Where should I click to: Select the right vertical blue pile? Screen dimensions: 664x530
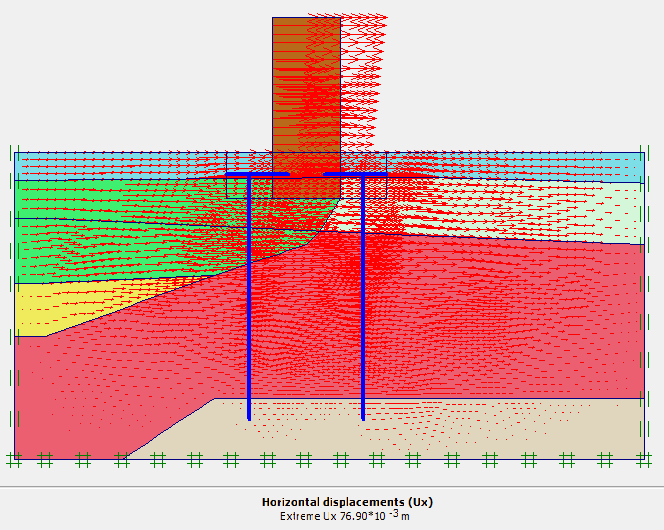(x=363, y=300)
